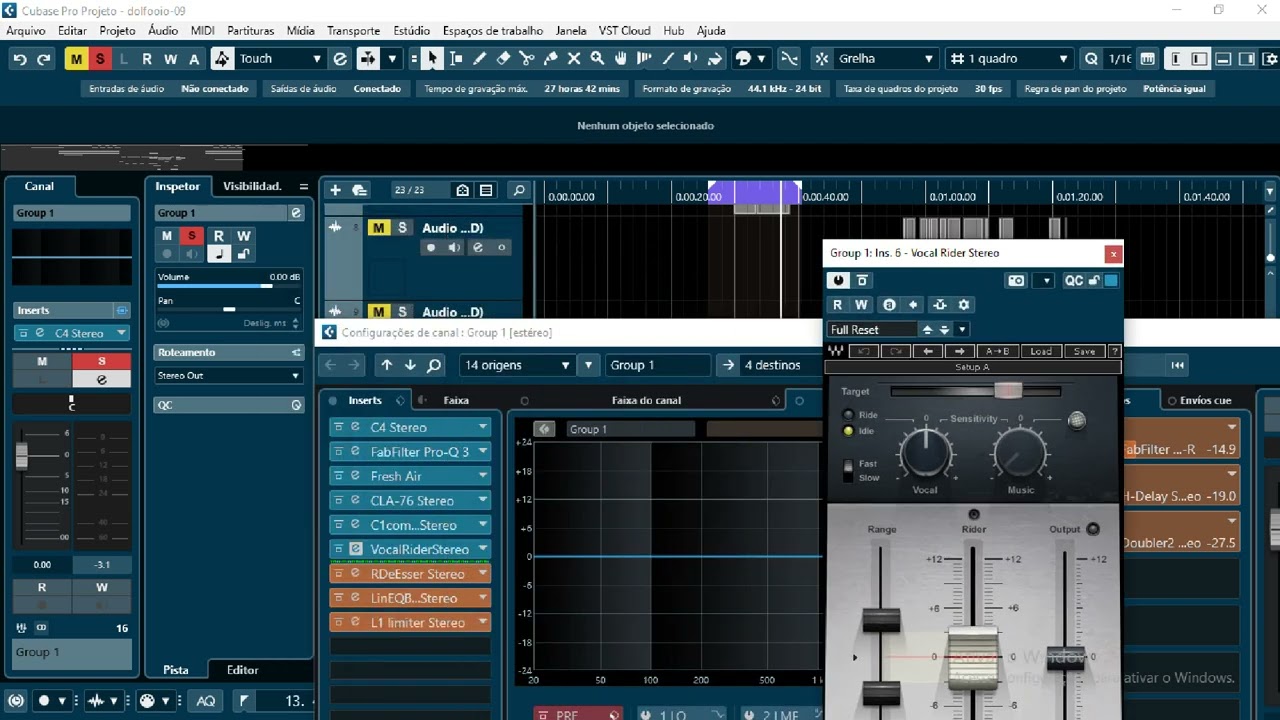Open the Full Reset preset dropdown arrow
1280x720 pixels.
click(962, 329)
